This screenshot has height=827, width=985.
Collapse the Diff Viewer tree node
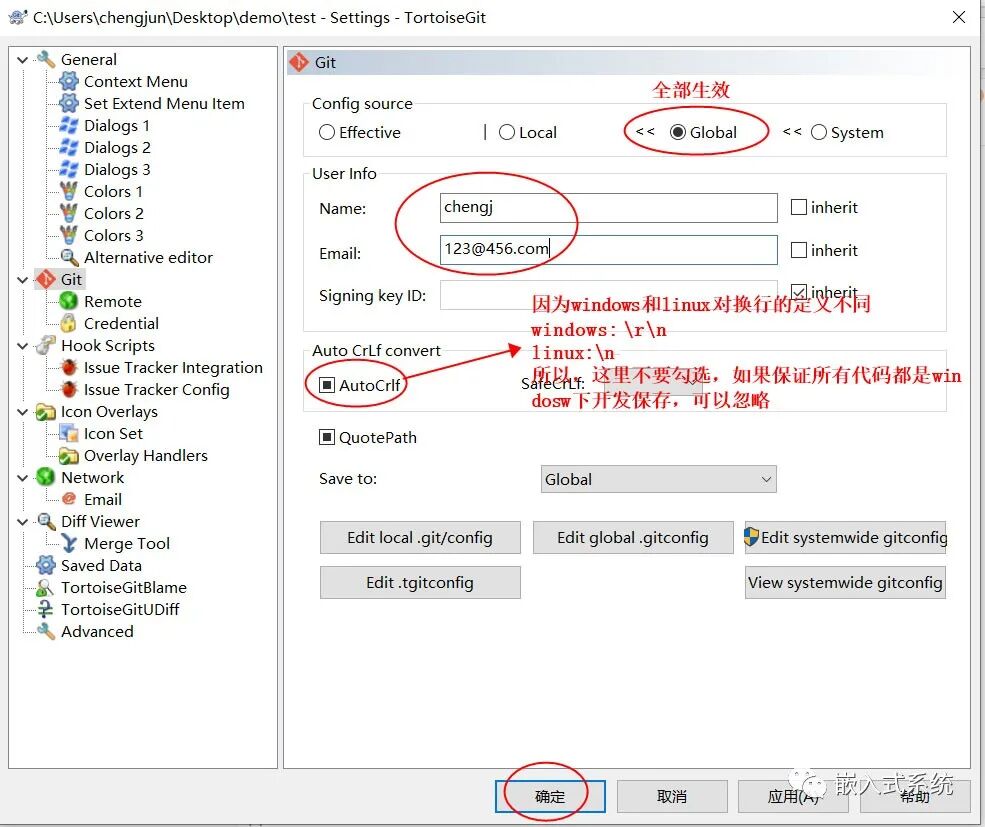pos(23,522)
